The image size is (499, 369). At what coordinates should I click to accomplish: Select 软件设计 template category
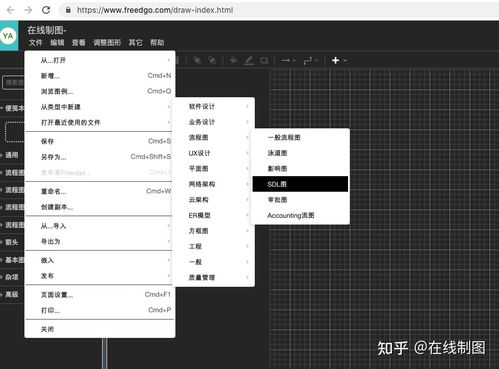[x=214, y=106]
